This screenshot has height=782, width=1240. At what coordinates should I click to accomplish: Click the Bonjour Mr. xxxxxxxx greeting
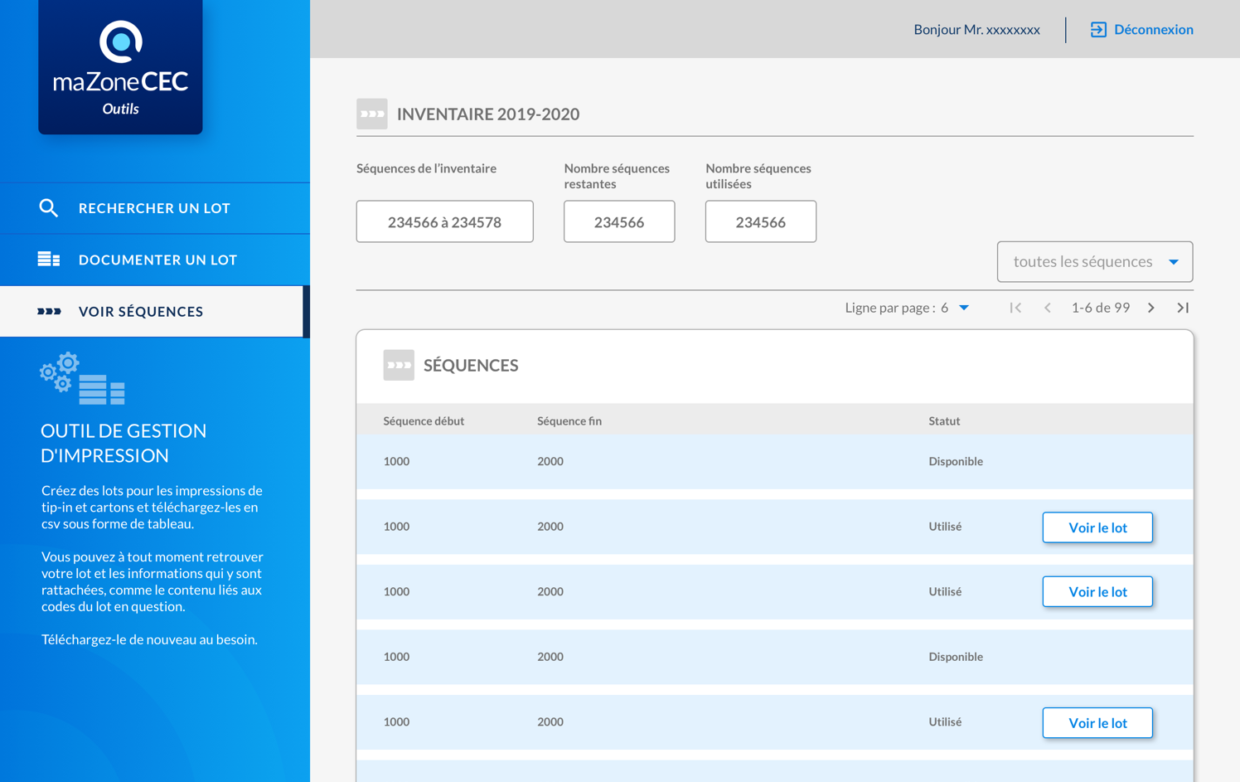(977, 30)
